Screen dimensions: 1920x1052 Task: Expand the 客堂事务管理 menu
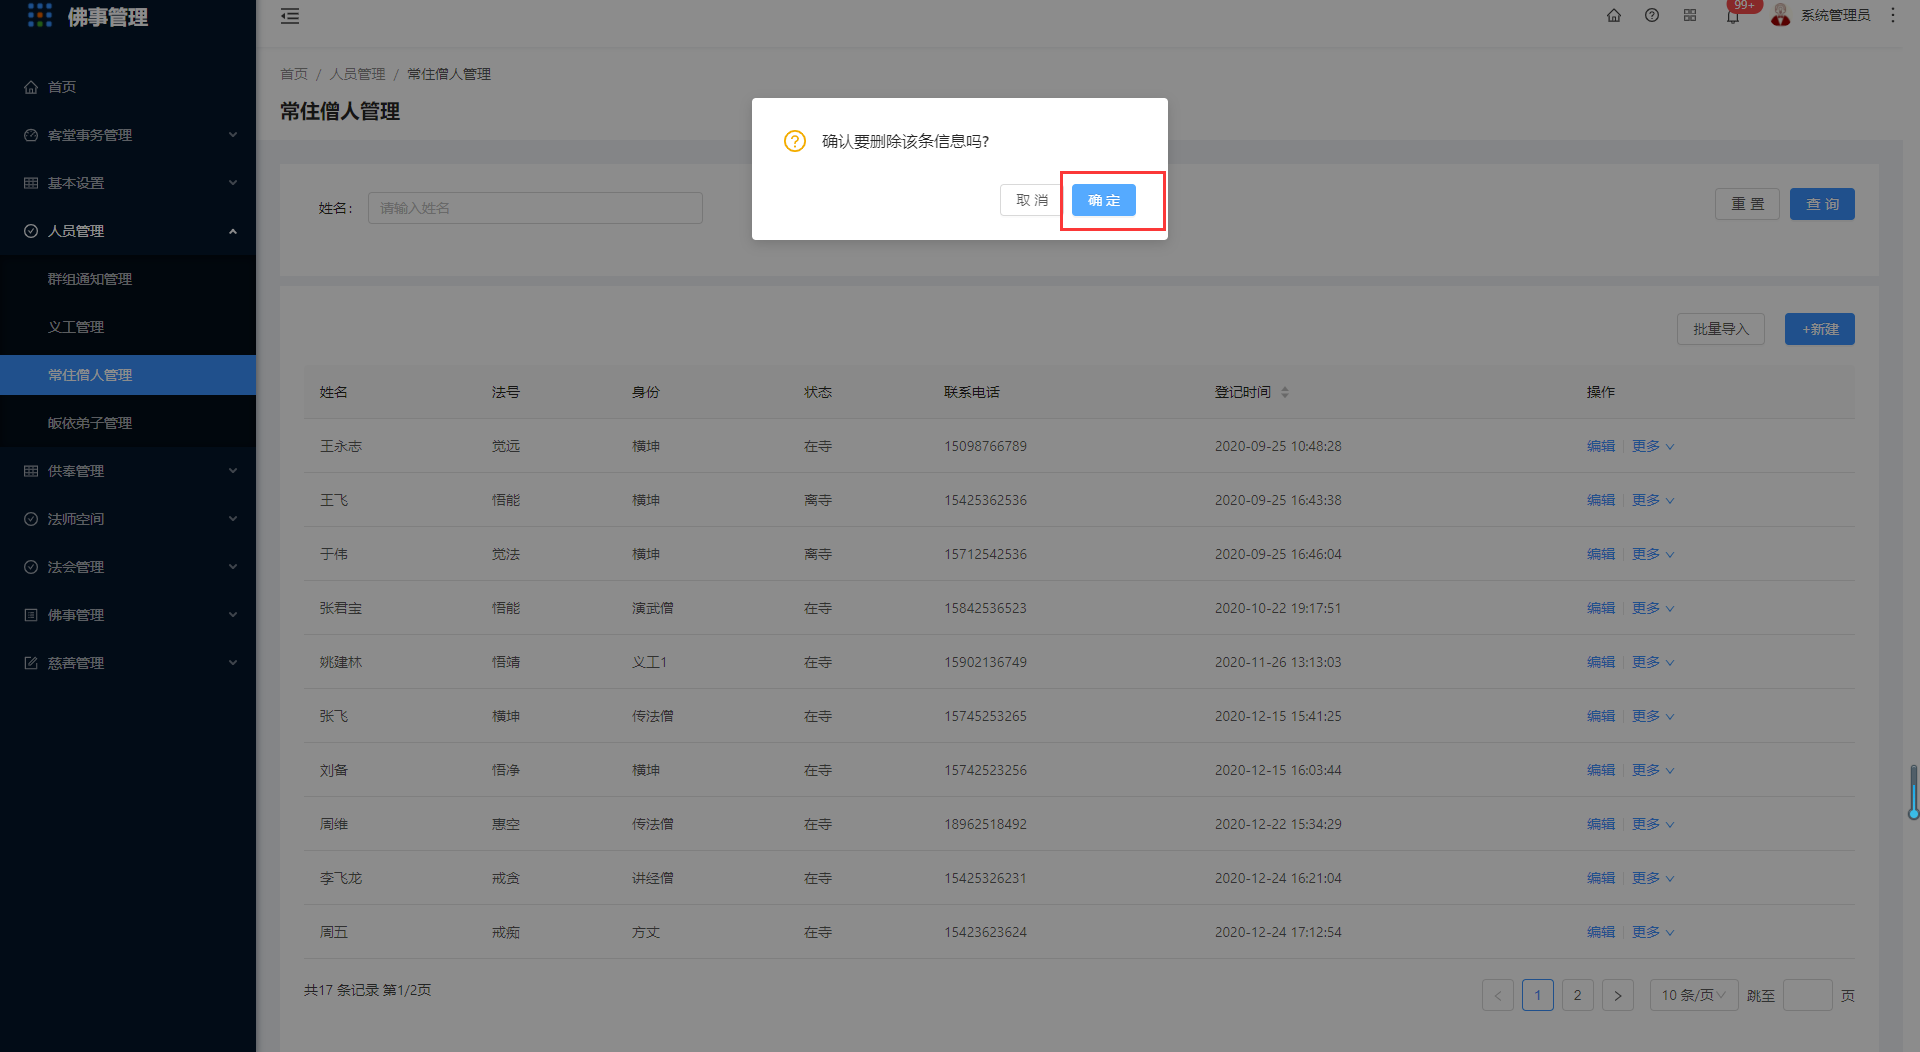click(233, 135)
